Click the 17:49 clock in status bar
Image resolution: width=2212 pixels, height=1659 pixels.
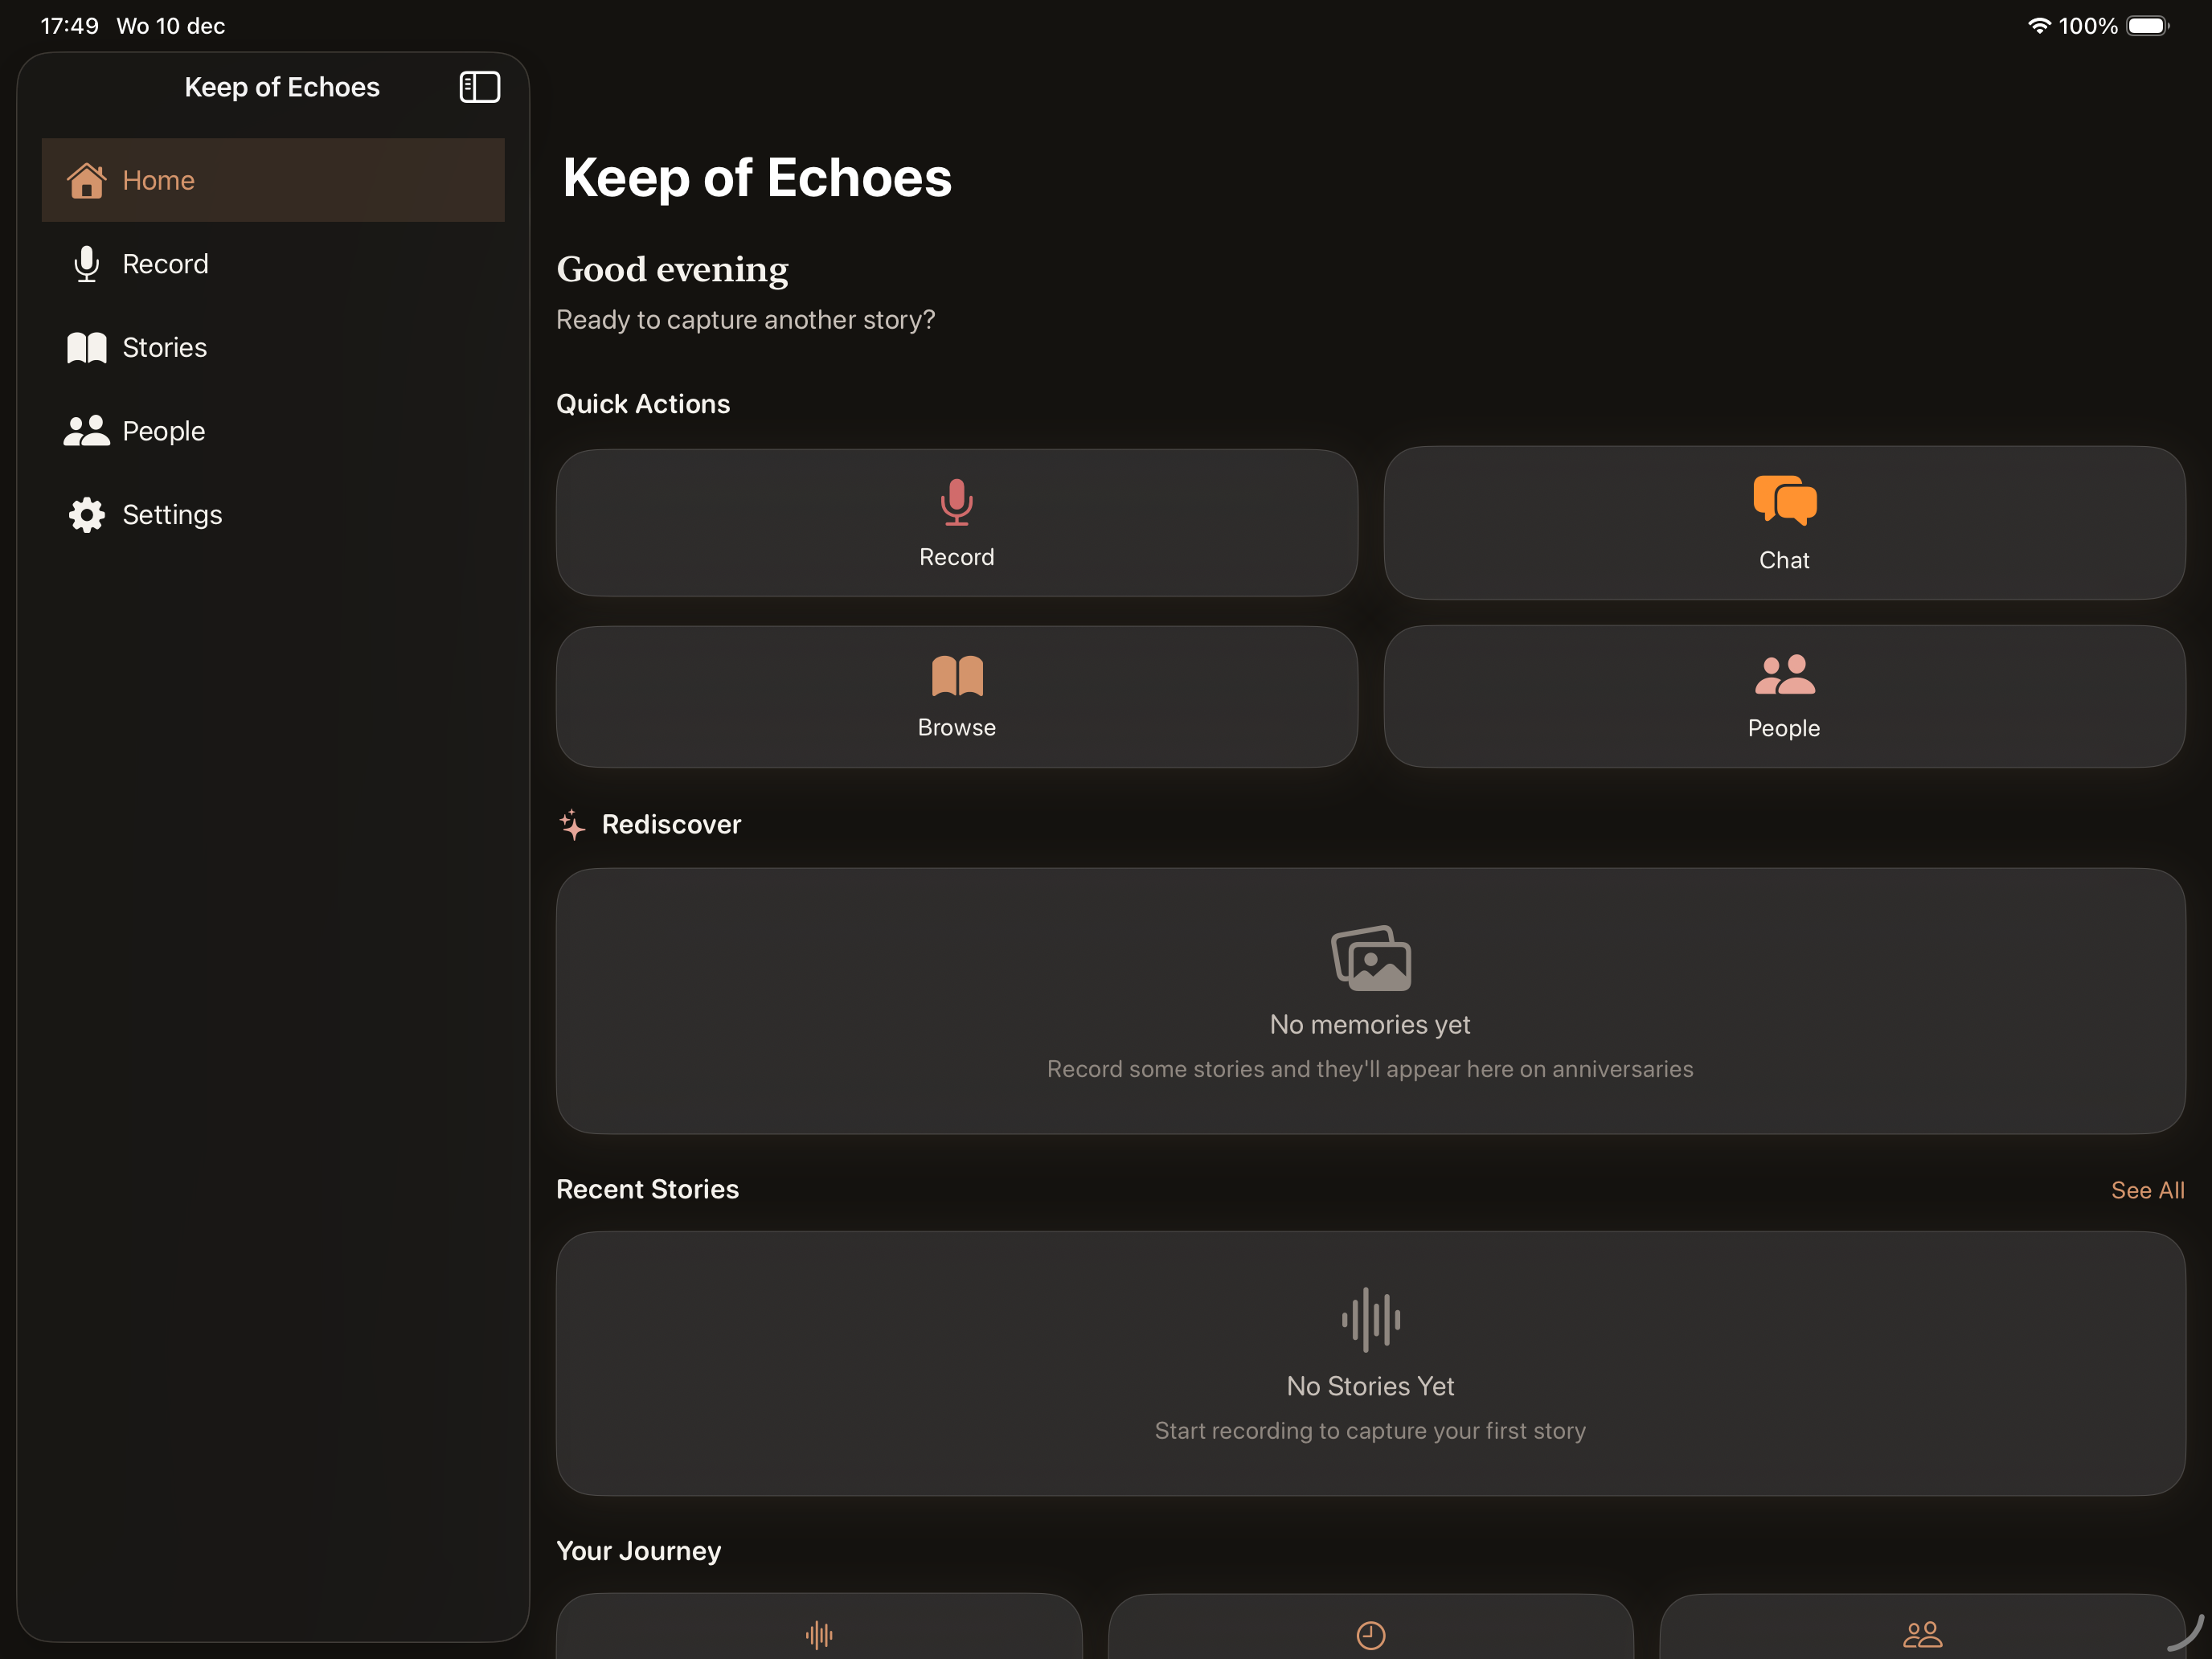tap(69, 25)
